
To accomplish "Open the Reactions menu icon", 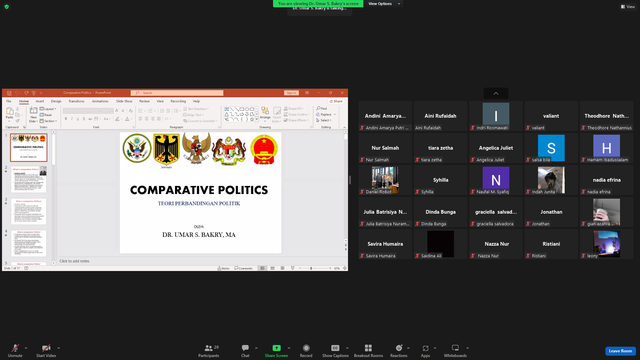I will point(399,348).
